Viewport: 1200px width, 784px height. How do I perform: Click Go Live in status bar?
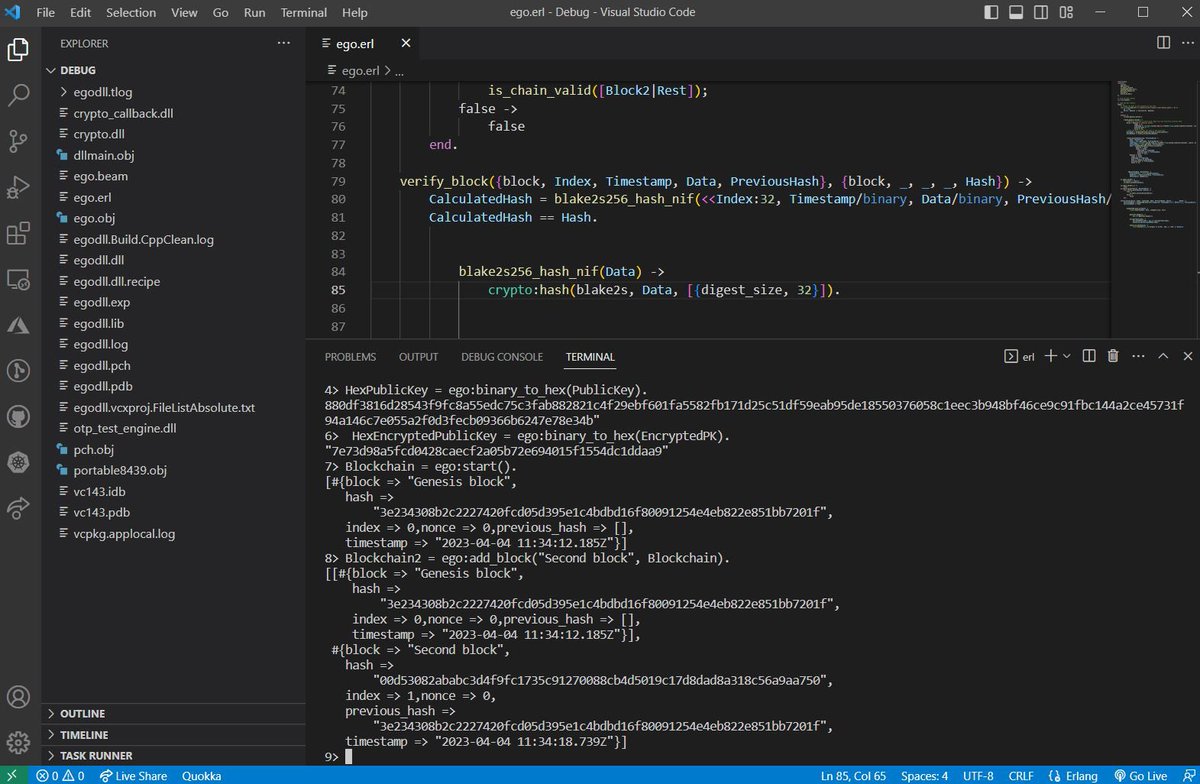1140,775
